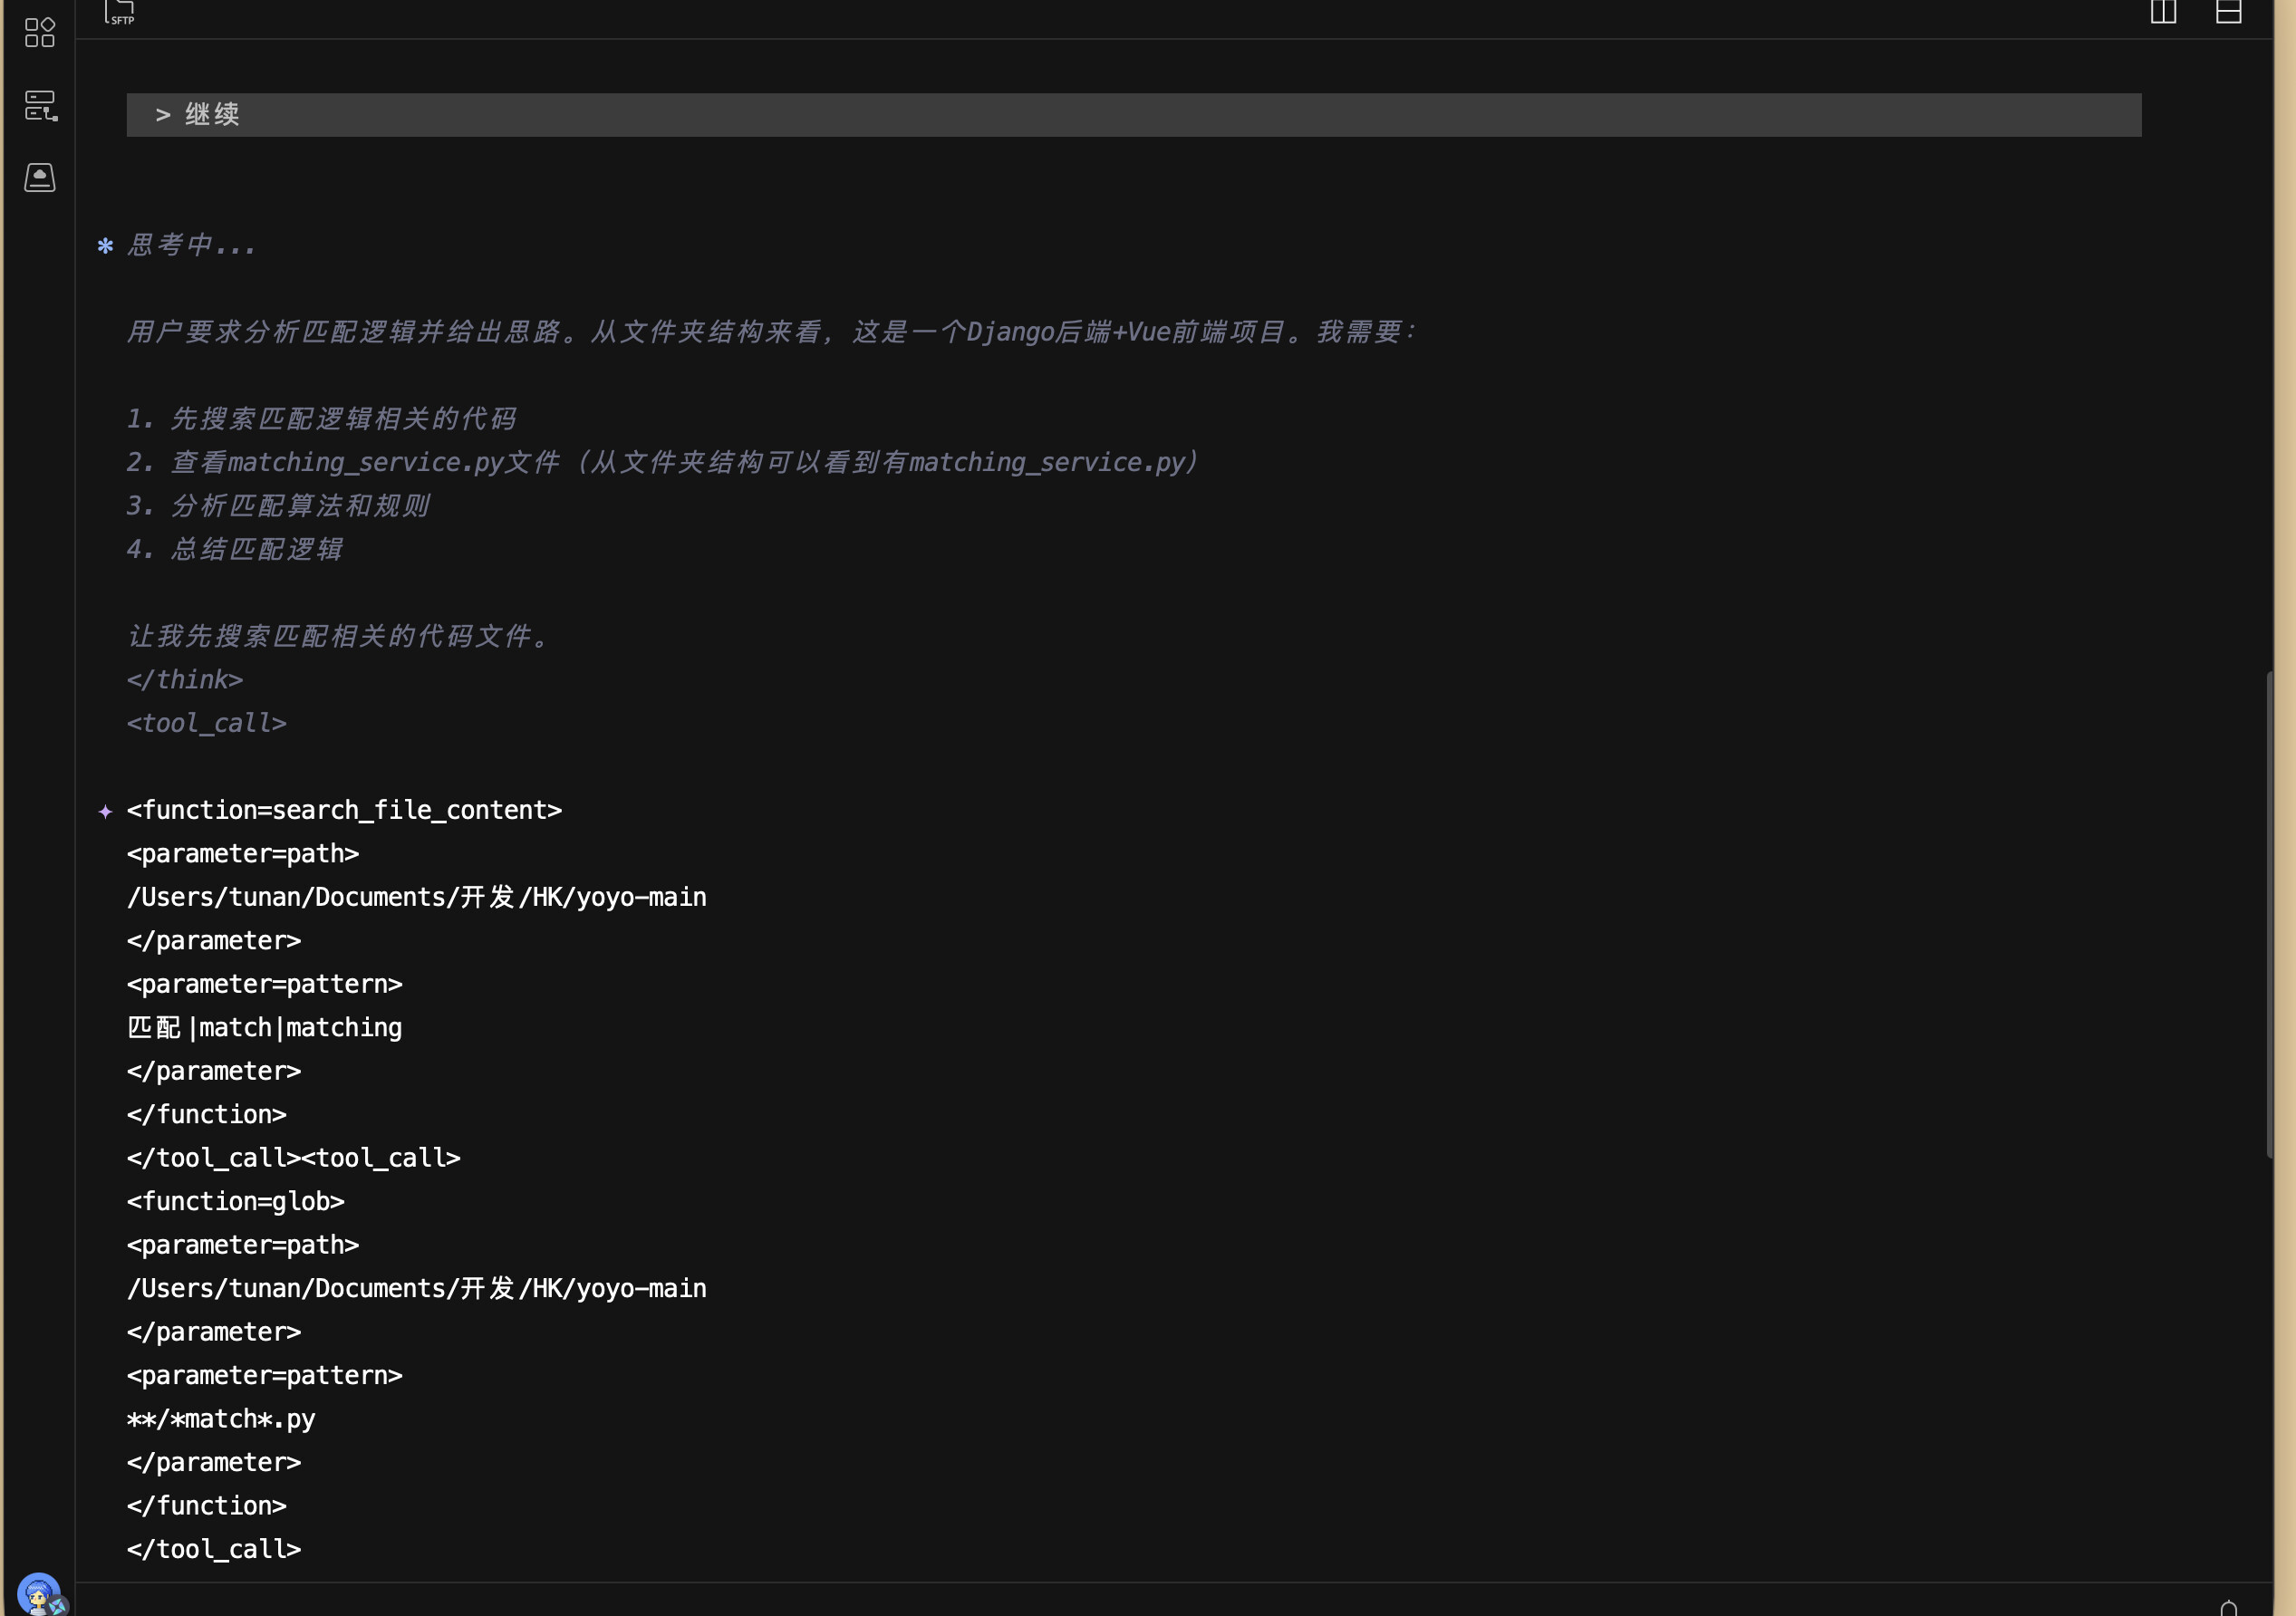Click the 匹配|match|matching pattern line
Viewport: 2296px width, 1616px height.
click(x=264, y=1028)
